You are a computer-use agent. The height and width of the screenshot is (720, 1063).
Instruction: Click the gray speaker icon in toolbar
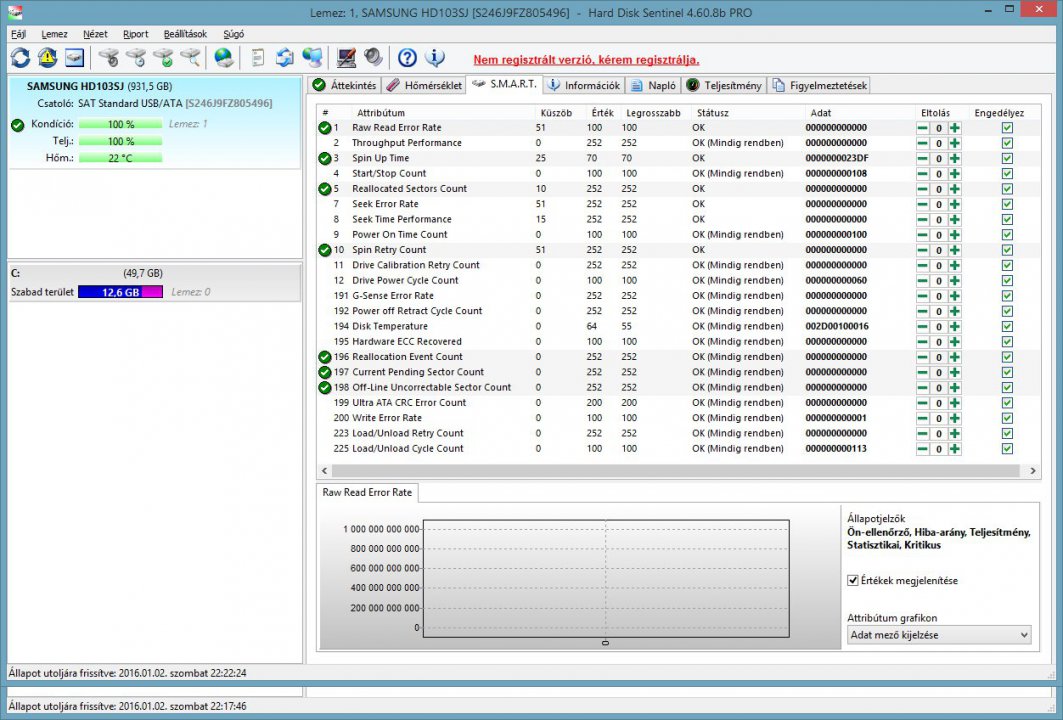372,58
